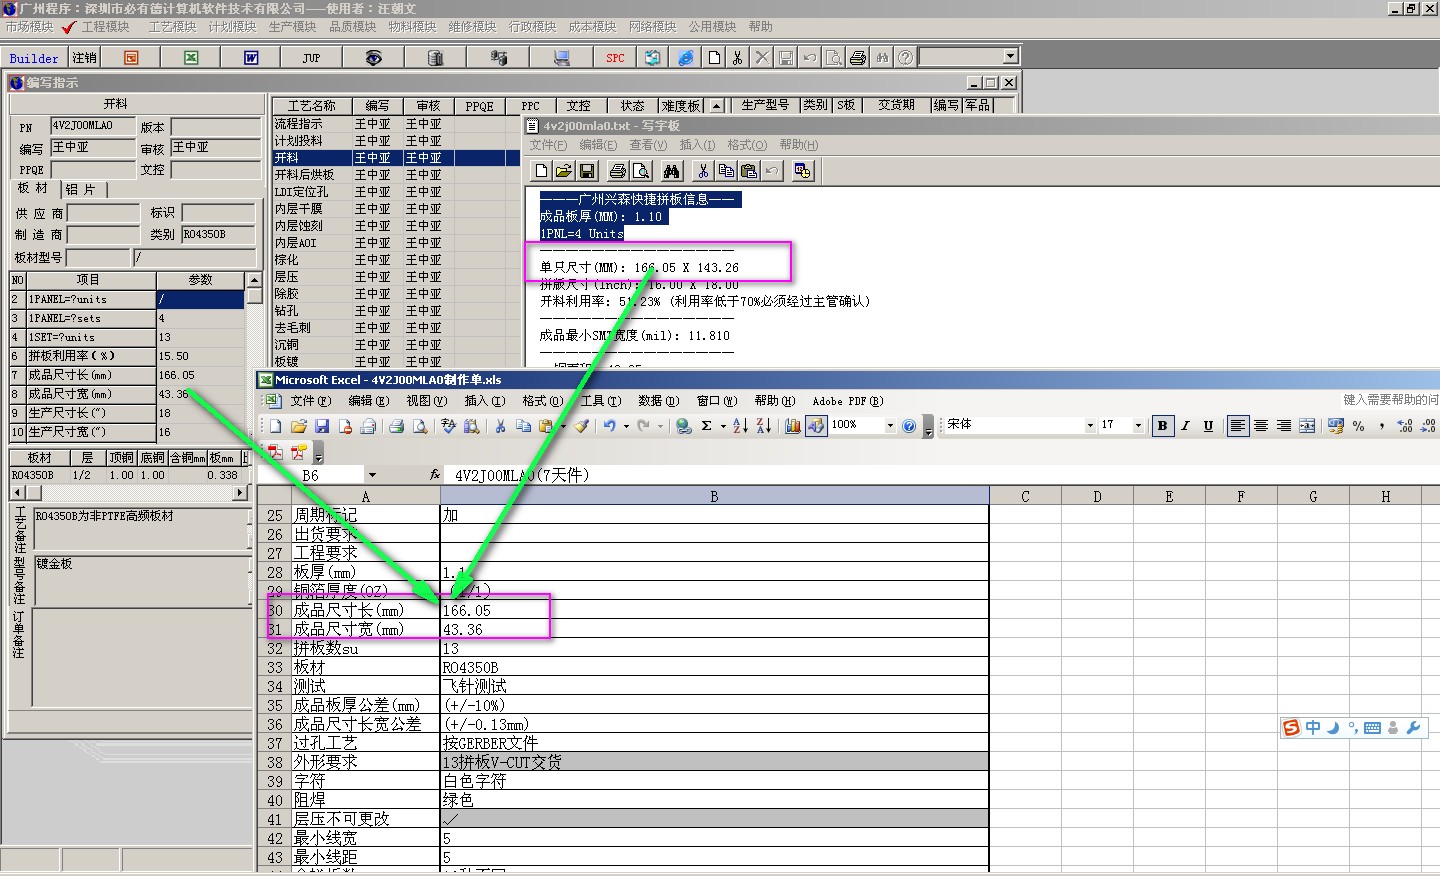The image size is (1440, 876).
Task: Click the binoculars find icon in Builder toolbar
Action: pos(881,58)
